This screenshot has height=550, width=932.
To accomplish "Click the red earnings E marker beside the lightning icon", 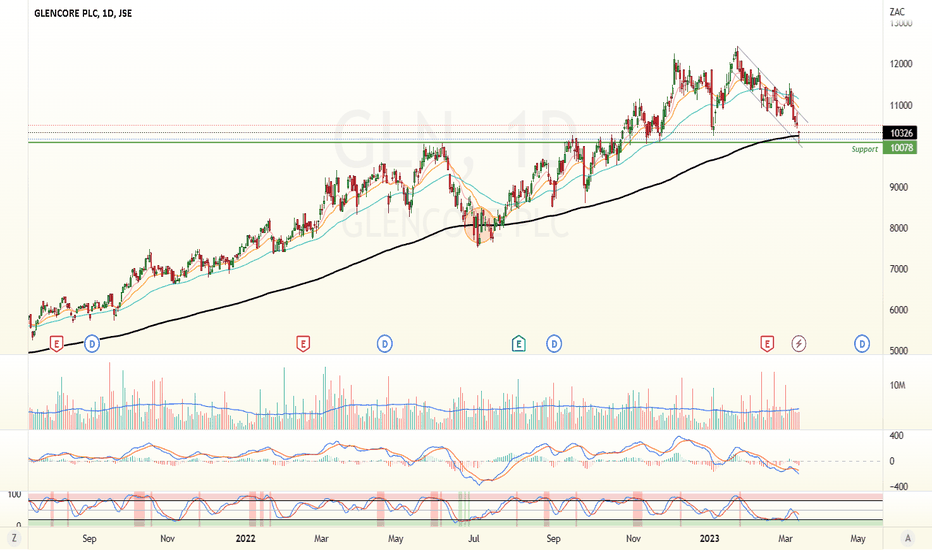I will tap(767, 344).
